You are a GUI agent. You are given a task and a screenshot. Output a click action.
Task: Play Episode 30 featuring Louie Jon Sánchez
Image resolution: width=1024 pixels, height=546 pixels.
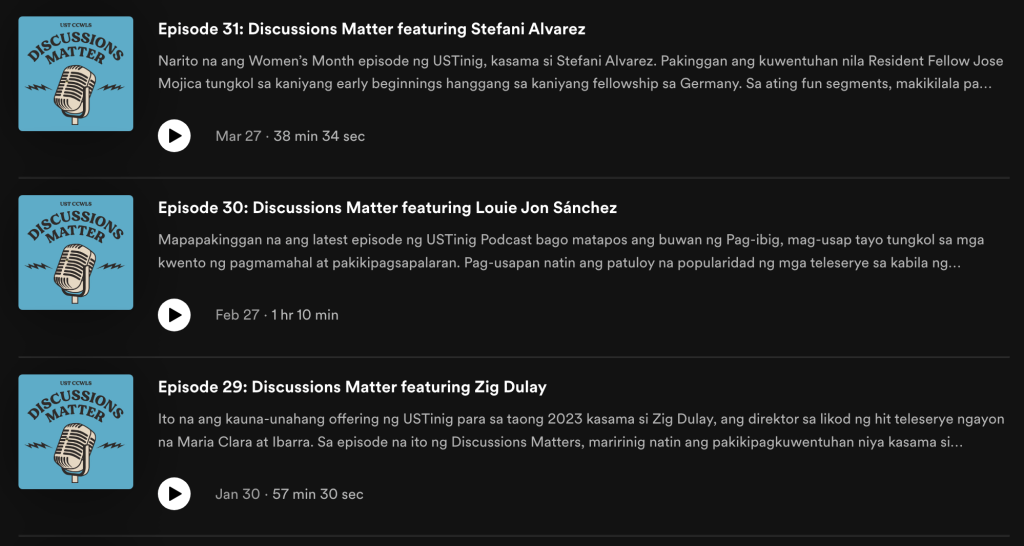[174, 315]
